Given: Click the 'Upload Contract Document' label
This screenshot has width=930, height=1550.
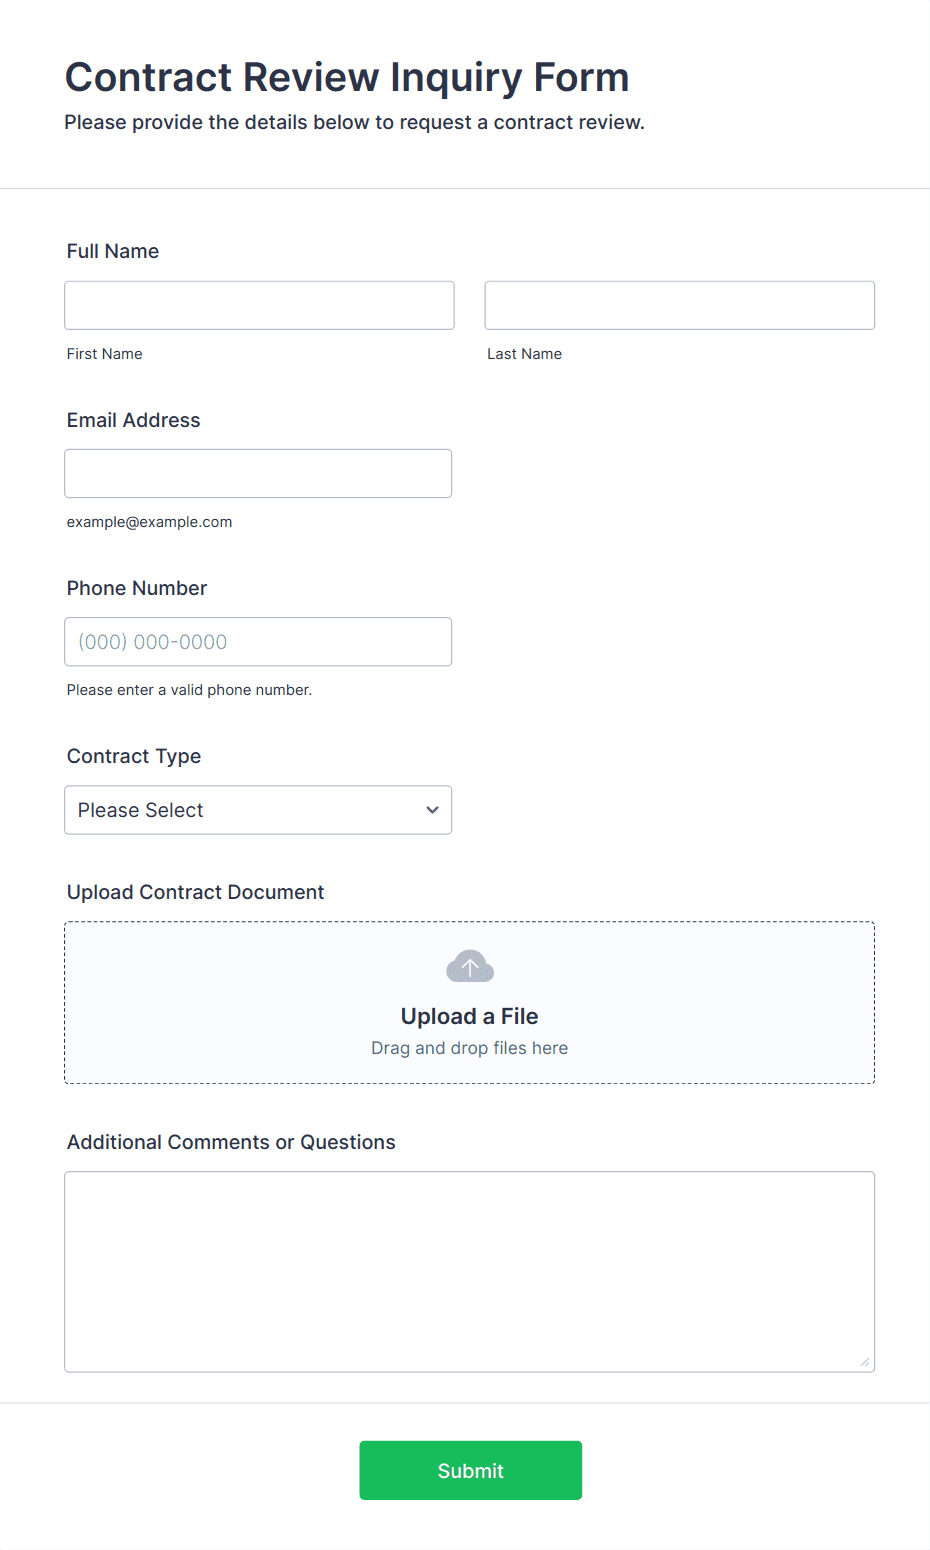Looking at the screenshot, I should [195, 892].
